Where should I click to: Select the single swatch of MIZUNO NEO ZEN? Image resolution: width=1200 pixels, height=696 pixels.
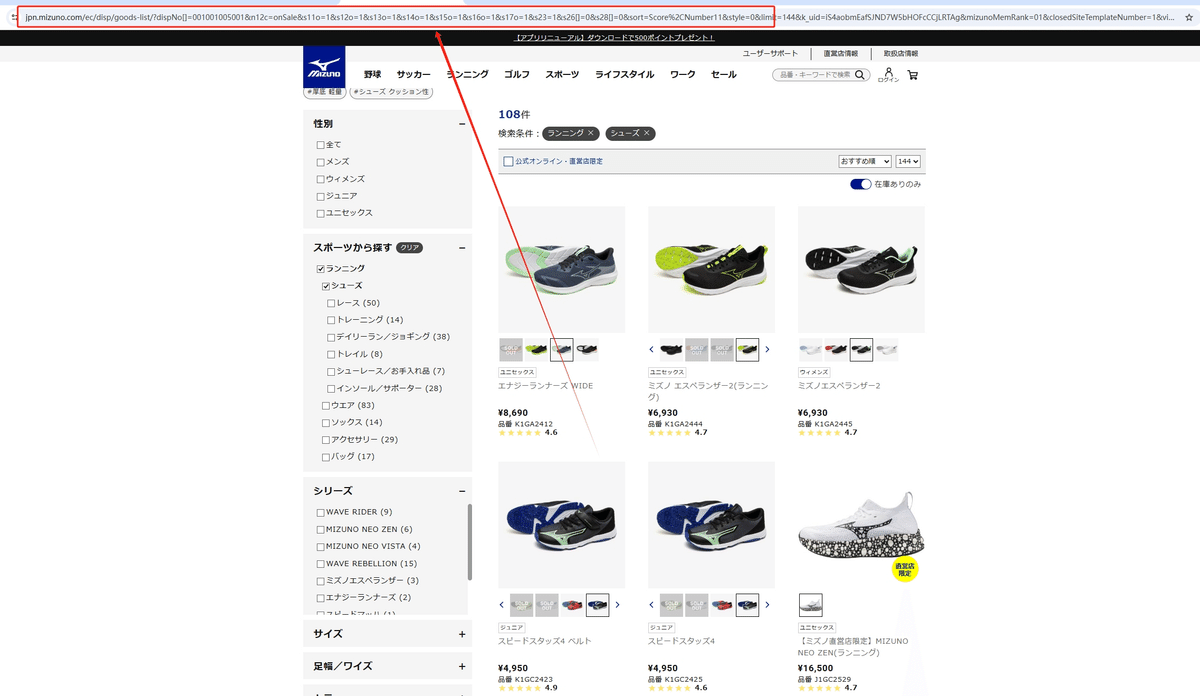(810, 604)
